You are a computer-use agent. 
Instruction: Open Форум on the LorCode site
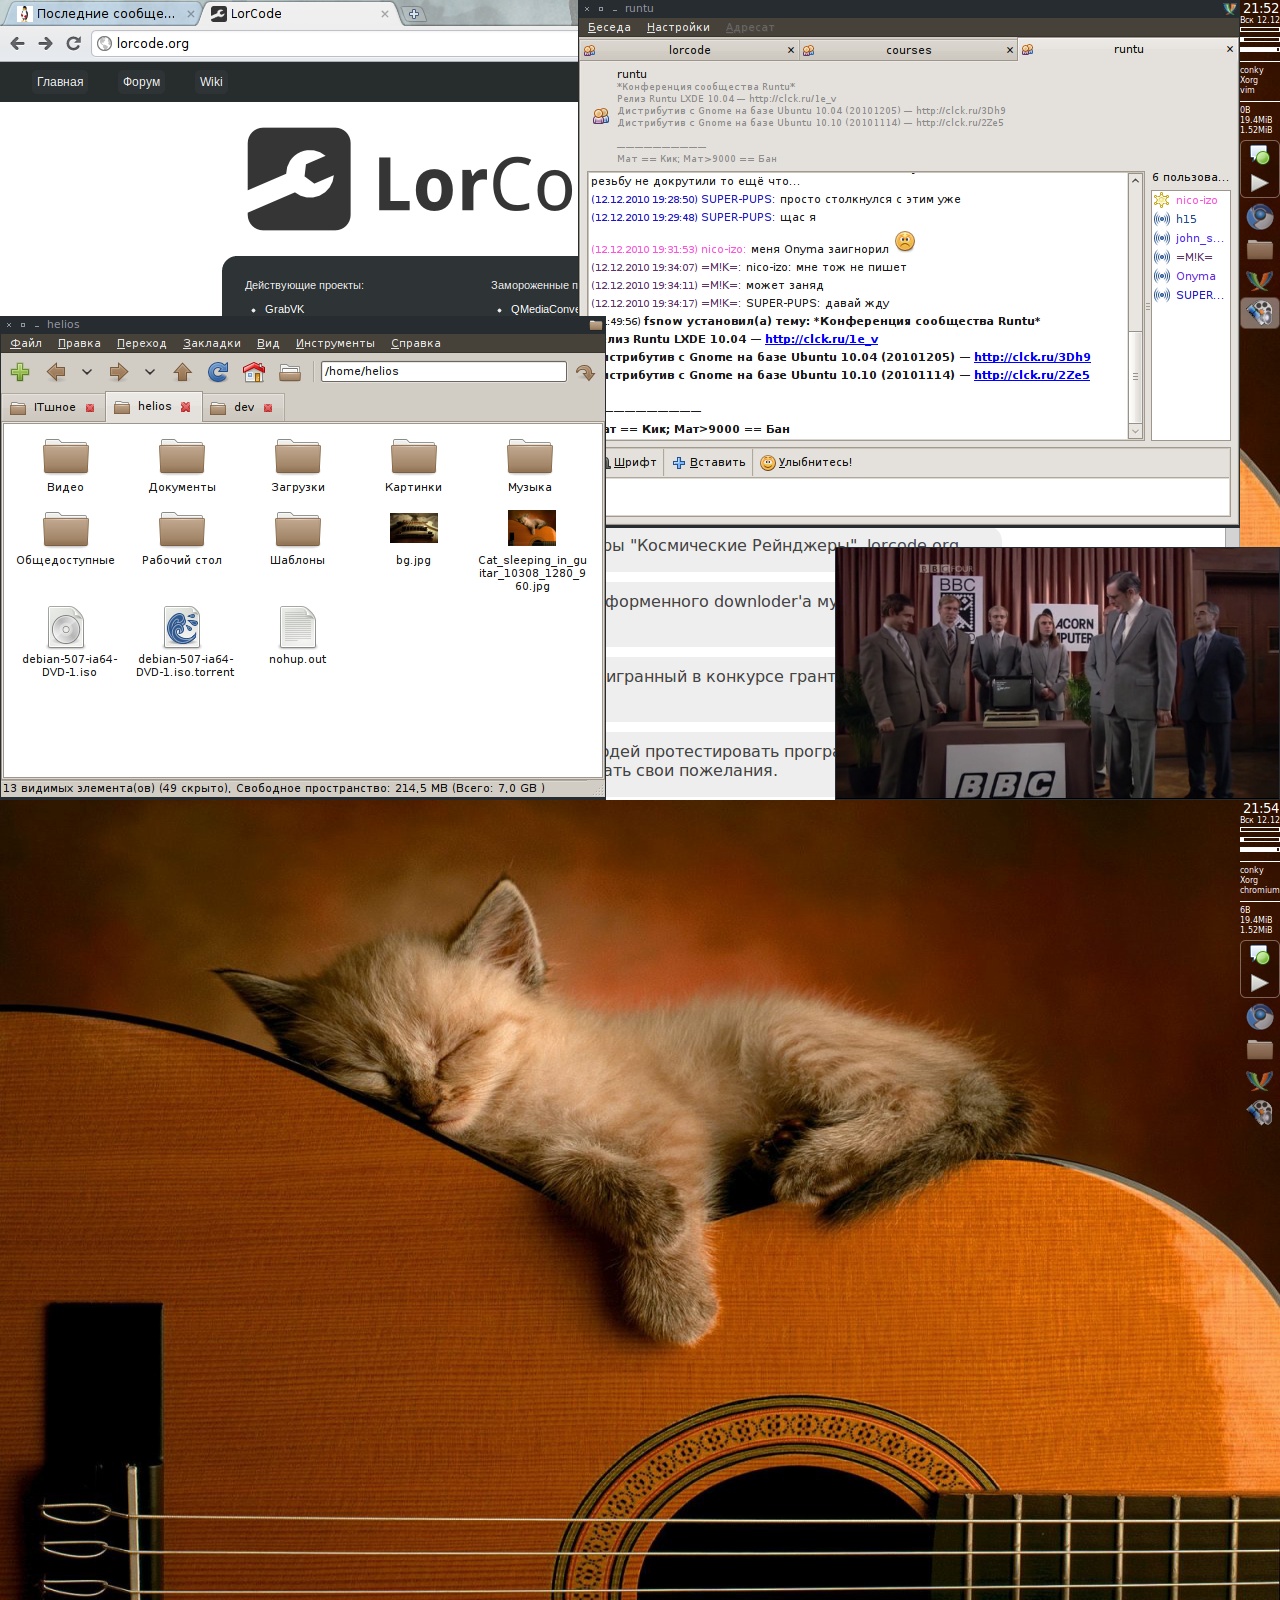(x=141, y=82)
